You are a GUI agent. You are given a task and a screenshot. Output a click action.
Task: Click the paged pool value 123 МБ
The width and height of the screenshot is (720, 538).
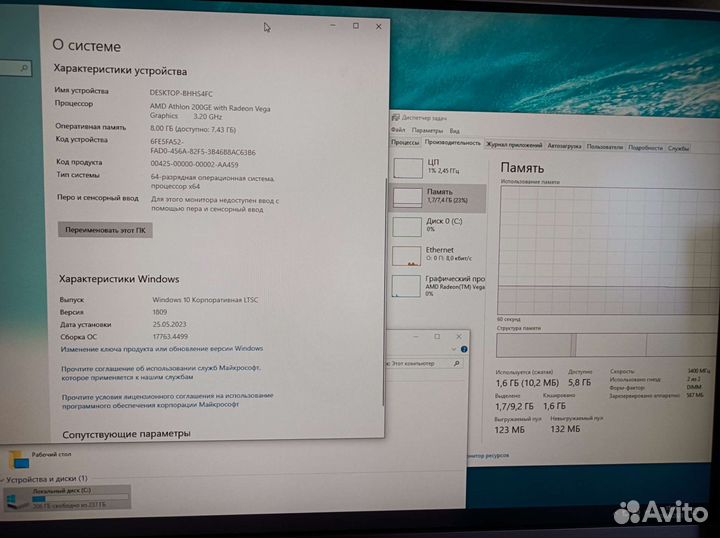tap(509, 430)
